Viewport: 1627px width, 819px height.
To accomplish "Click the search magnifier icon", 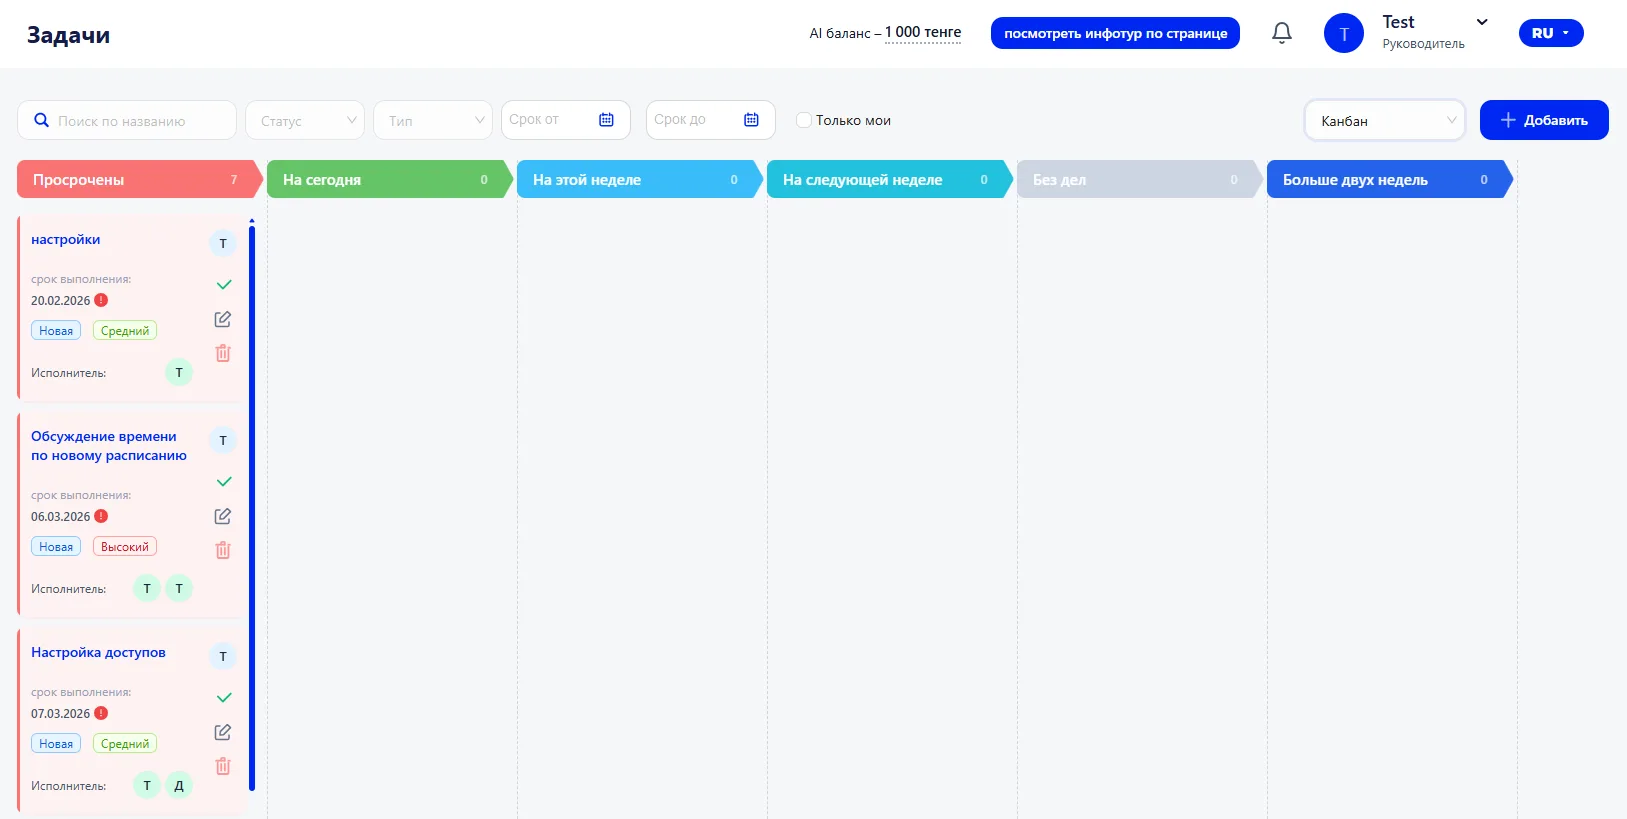I will point(42,120).
